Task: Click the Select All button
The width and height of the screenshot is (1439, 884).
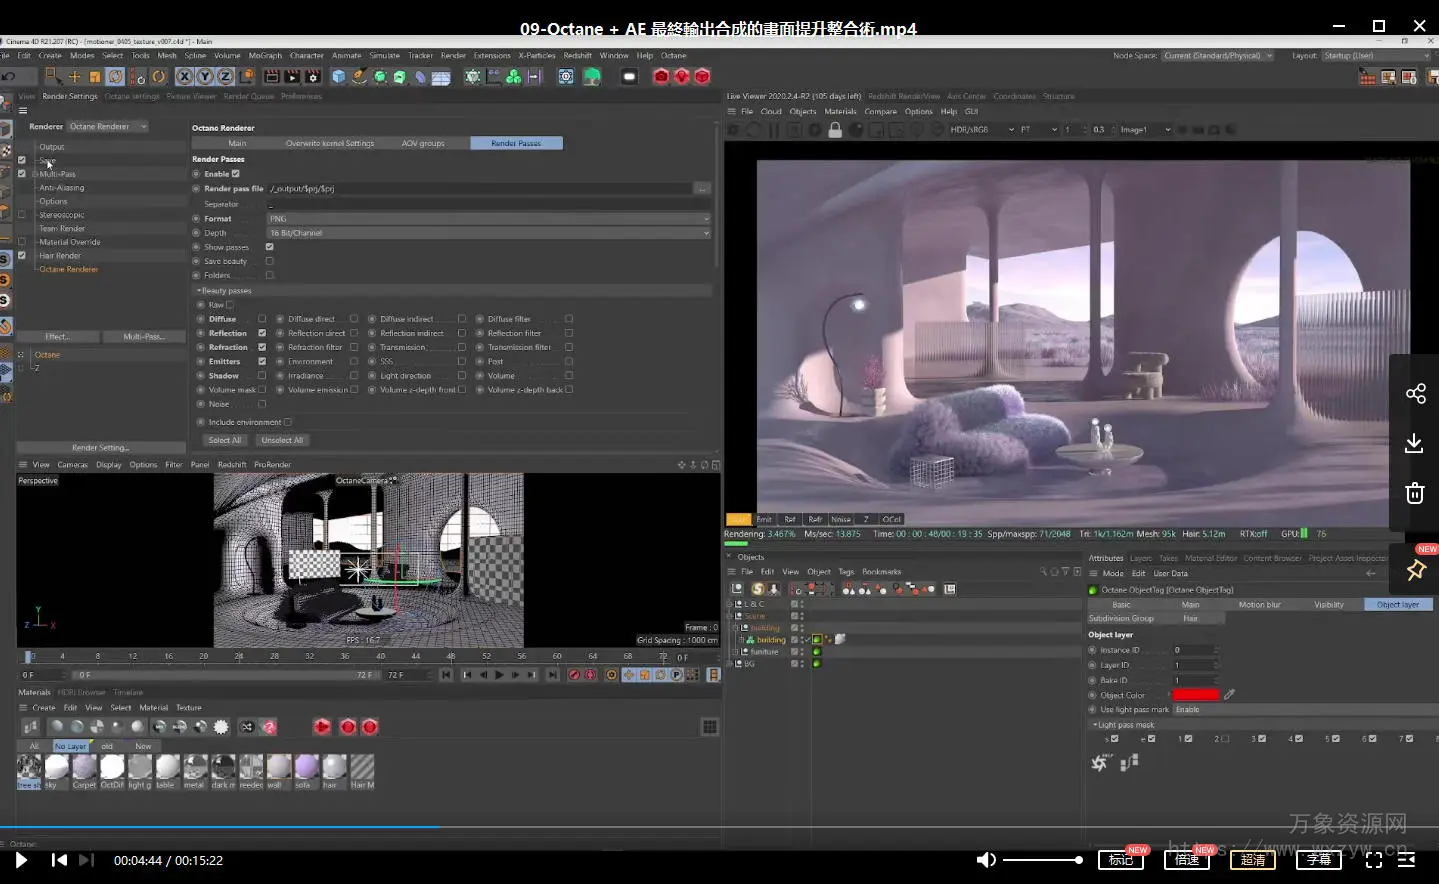Action: pos(224,440)
